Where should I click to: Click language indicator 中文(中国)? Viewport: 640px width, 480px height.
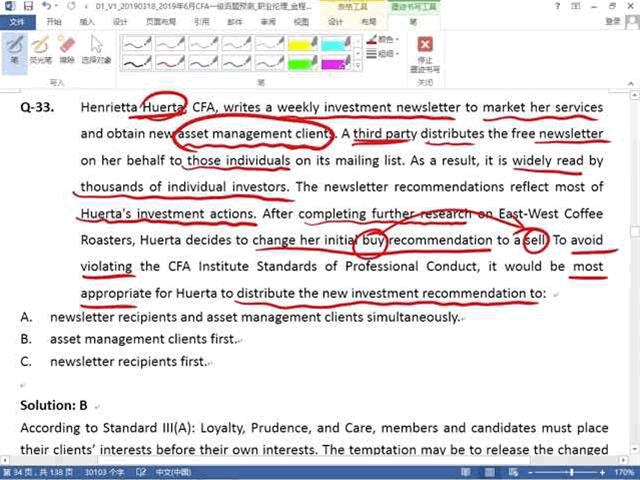point(173,473)
